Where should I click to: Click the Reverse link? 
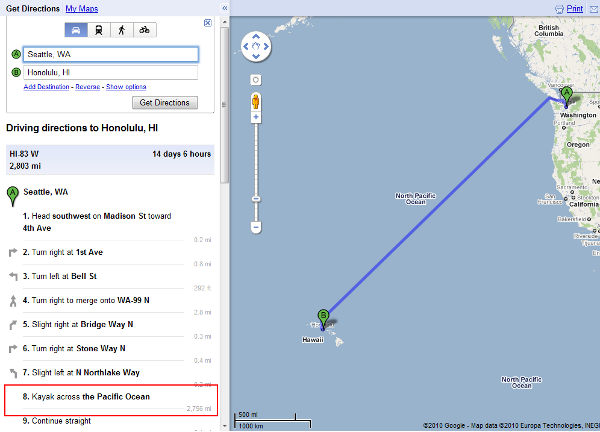(88, 87)
